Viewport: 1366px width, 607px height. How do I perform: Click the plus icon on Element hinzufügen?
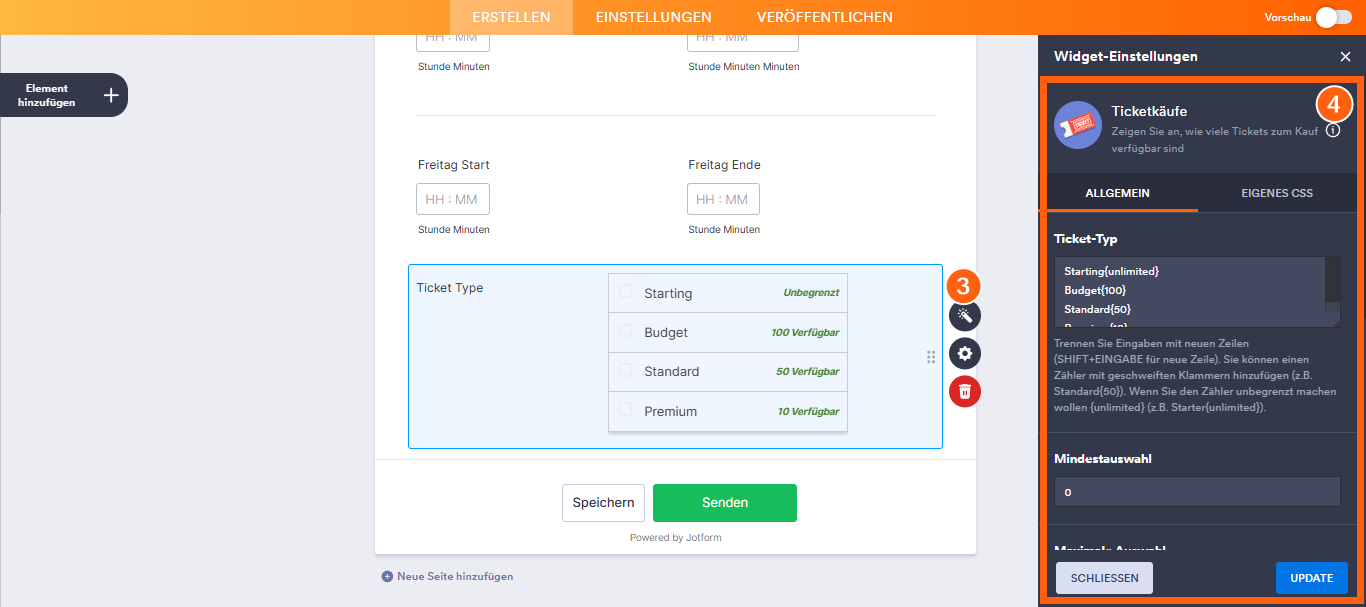point(111,95)
